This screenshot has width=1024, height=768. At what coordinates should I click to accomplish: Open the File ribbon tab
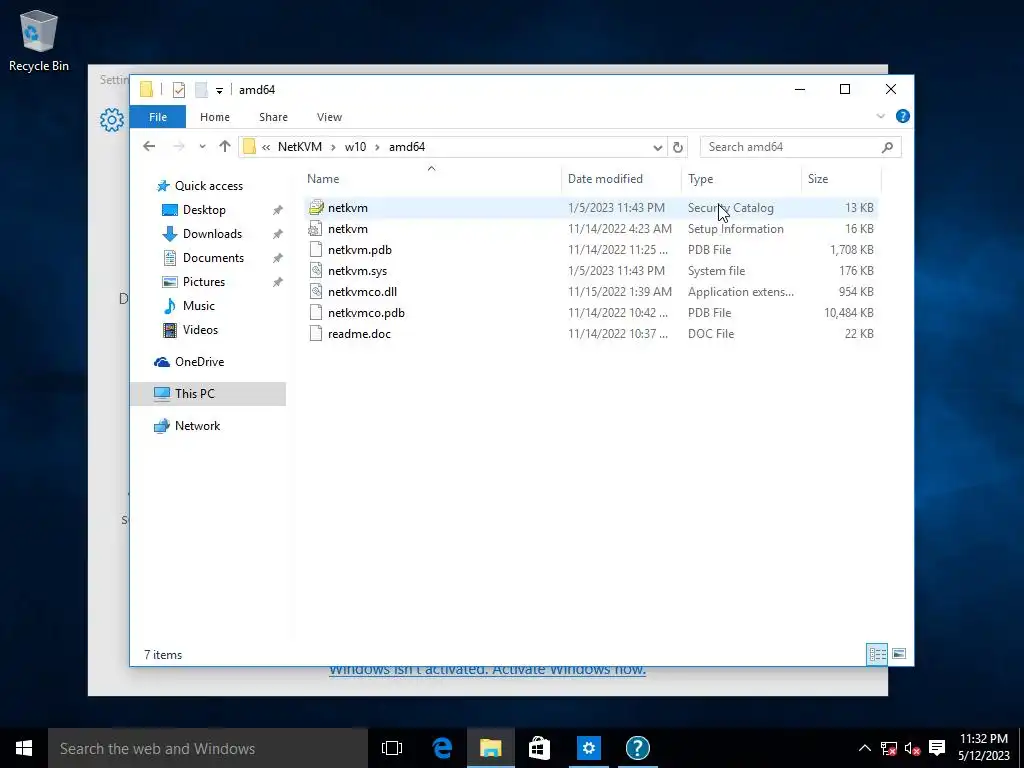[x=158, y=117]
